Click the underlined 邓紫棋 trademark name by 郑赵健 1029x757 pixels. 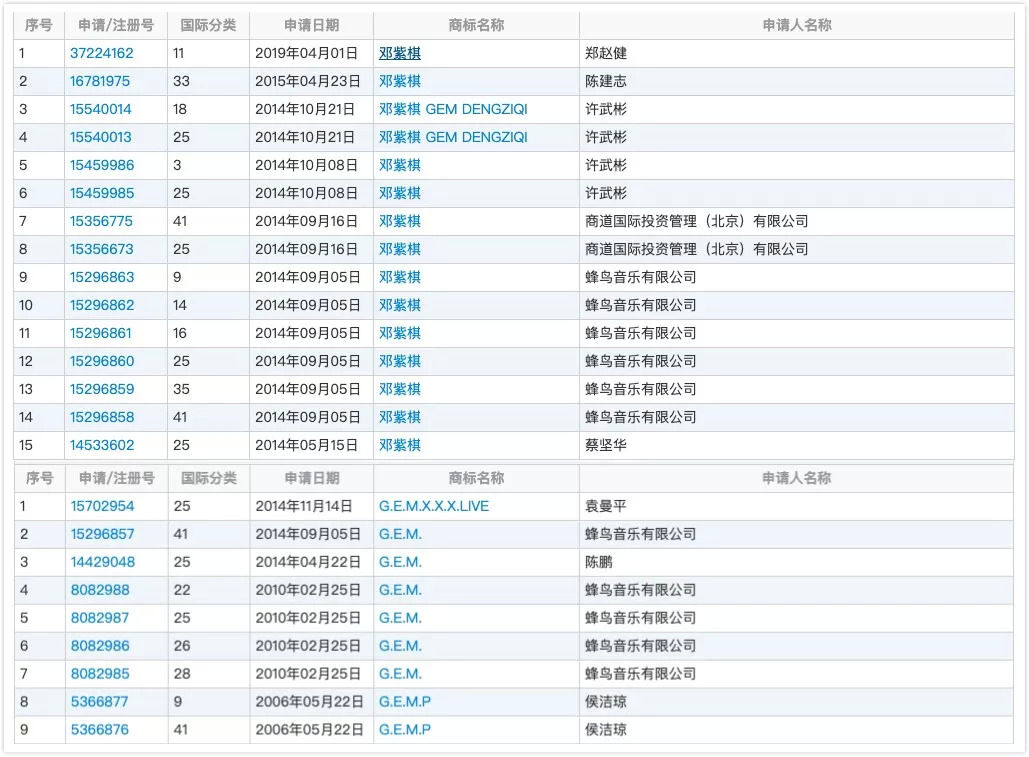tap(400, 53)
